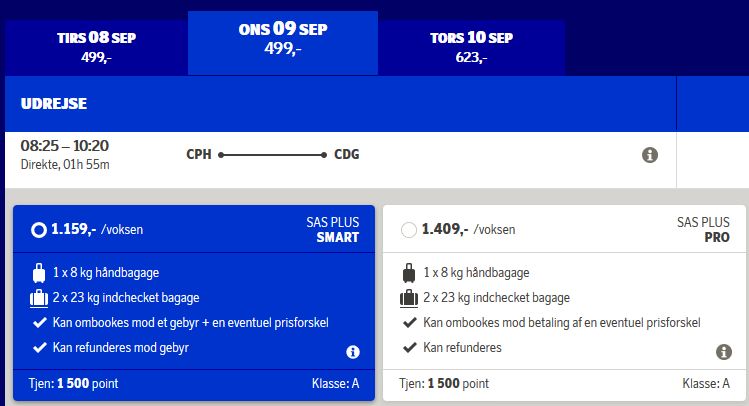Click the SAS Plus Smart fare title
The height and width of the screenshot is (406, 749).
tap(332, 230)
